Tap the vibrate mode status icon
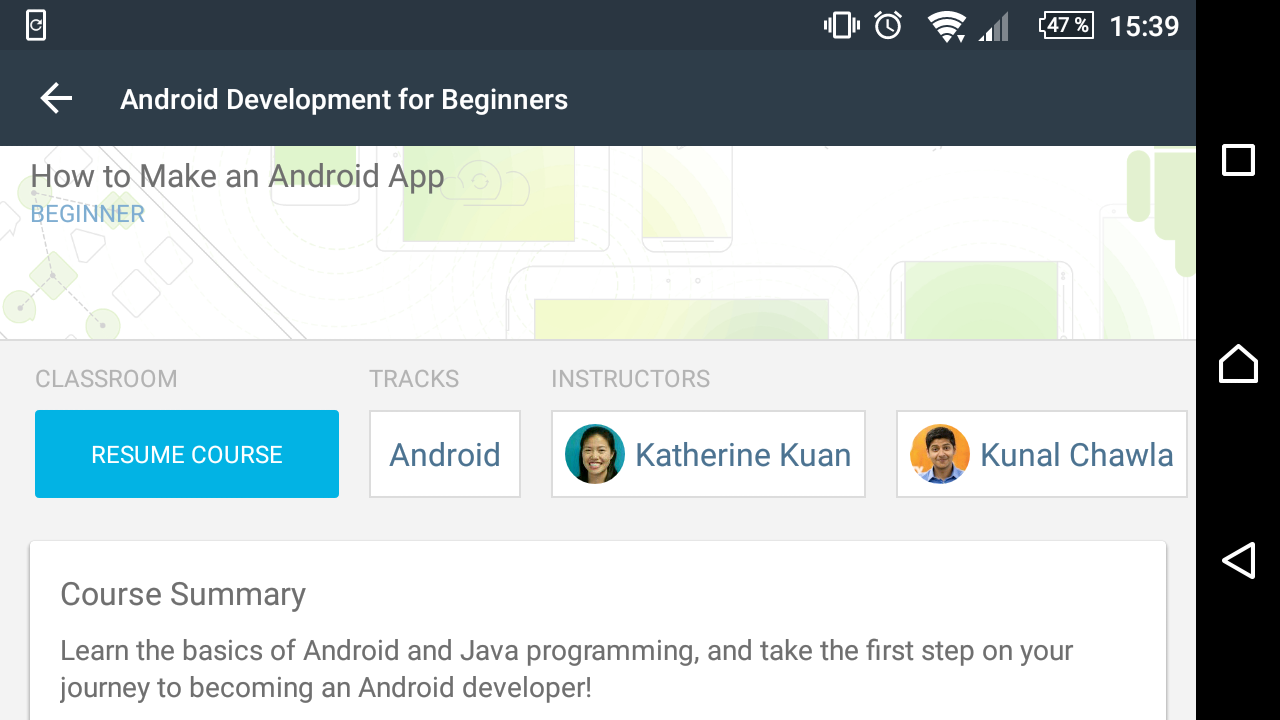Screen dimensions: 1280x720 coord(841,25)
